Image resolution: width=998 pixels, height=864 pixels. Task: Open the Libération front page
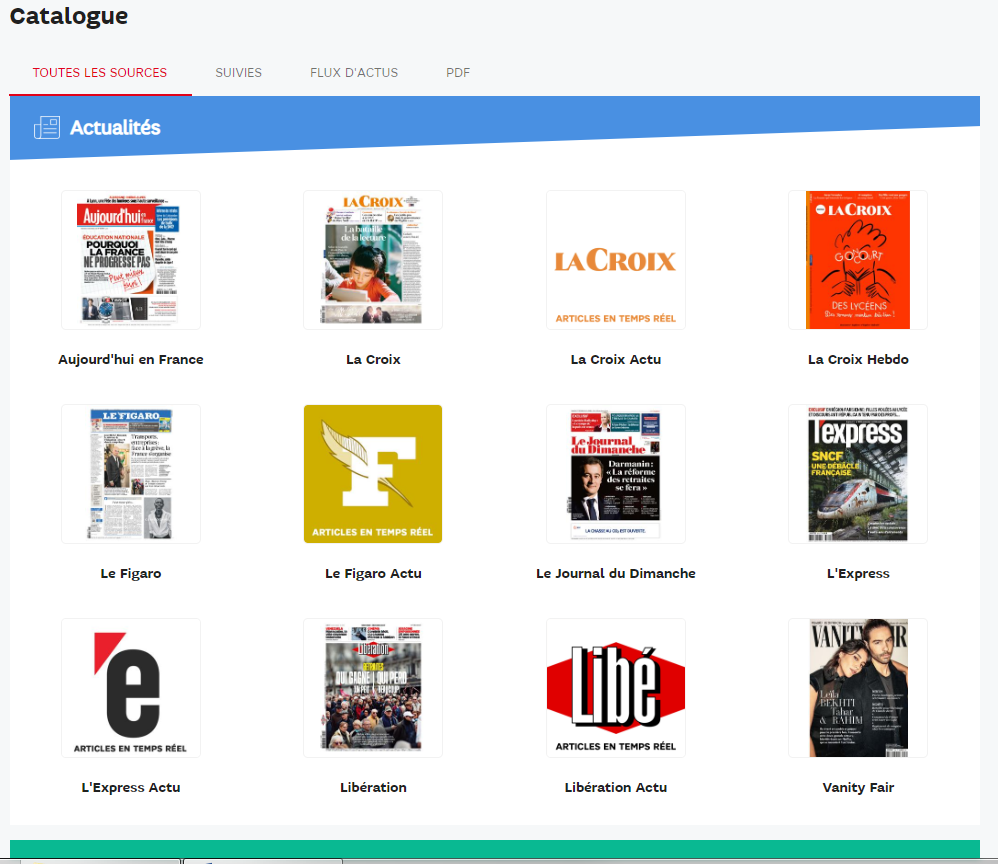click(373, 687)
